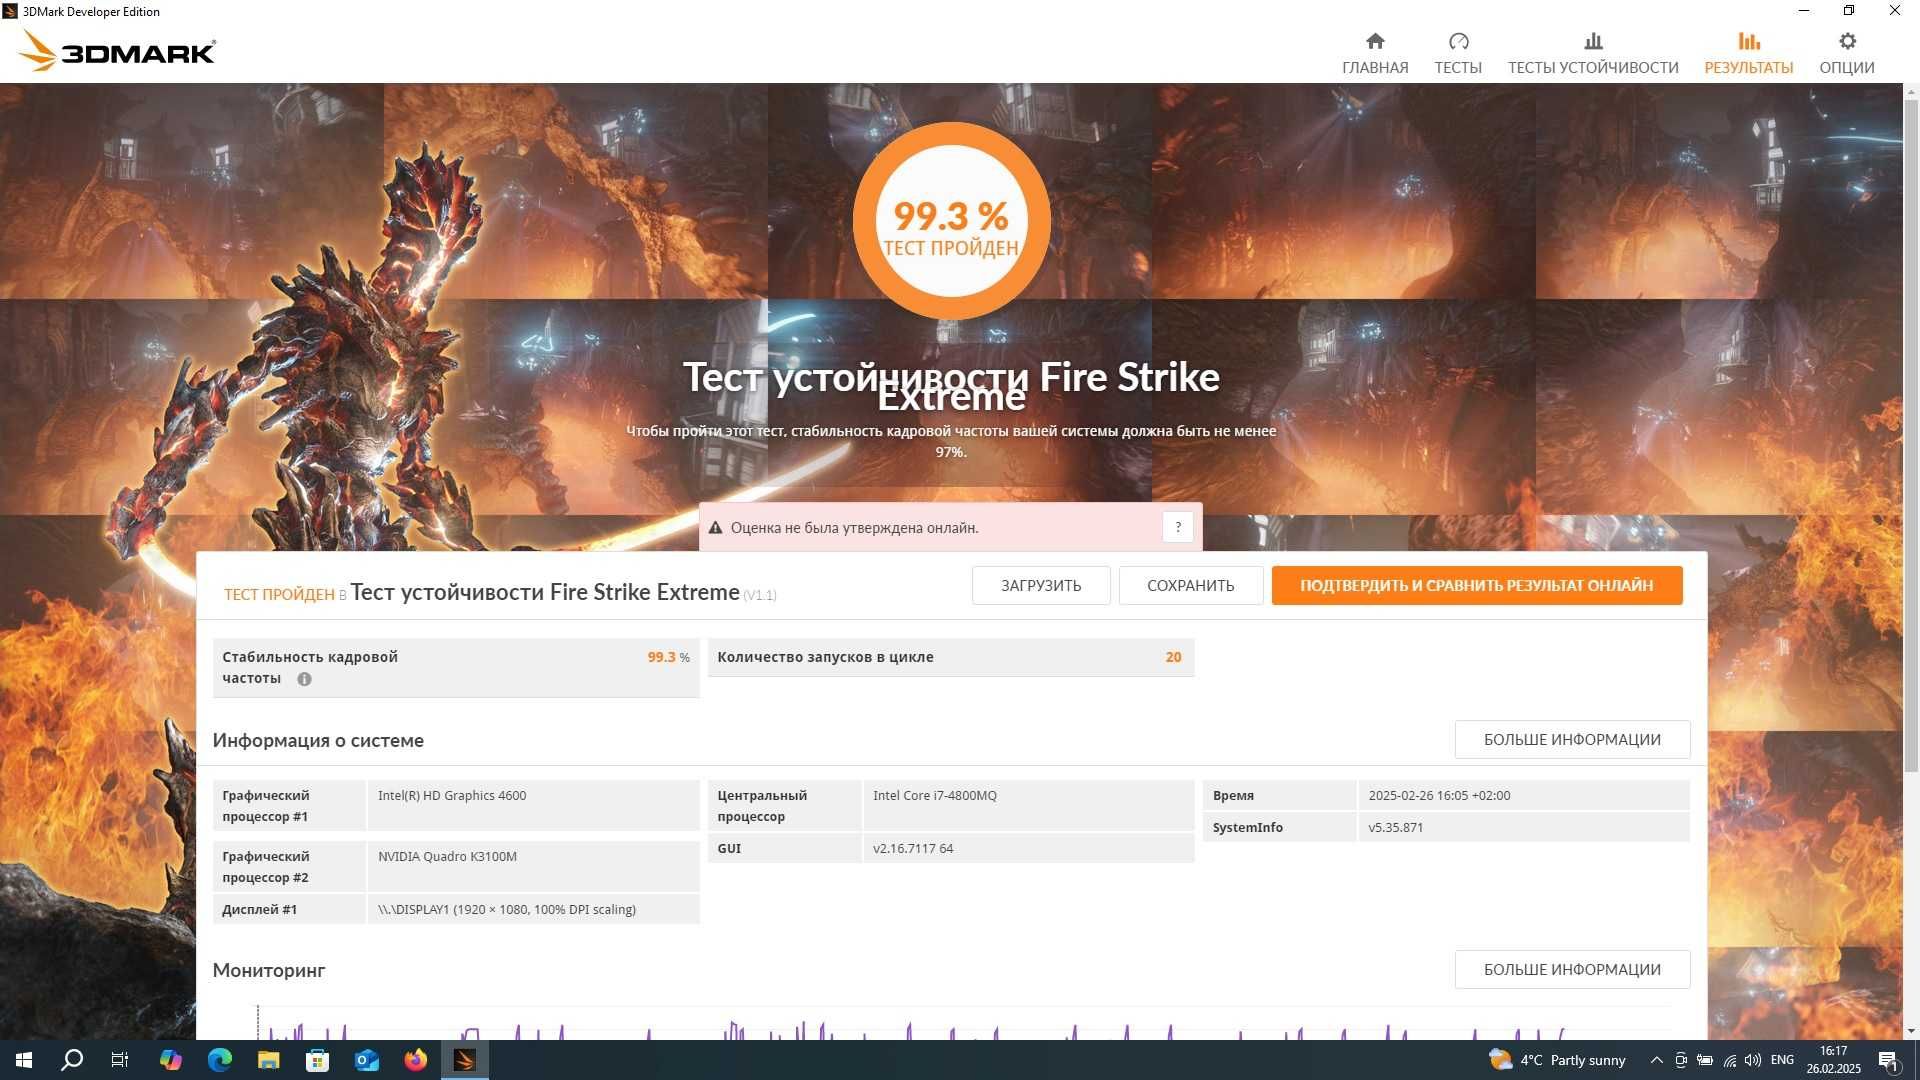This screenshot has width=1920, height=1080.
Task: Click the Мониторинг section heading
Action: point(269,970)
